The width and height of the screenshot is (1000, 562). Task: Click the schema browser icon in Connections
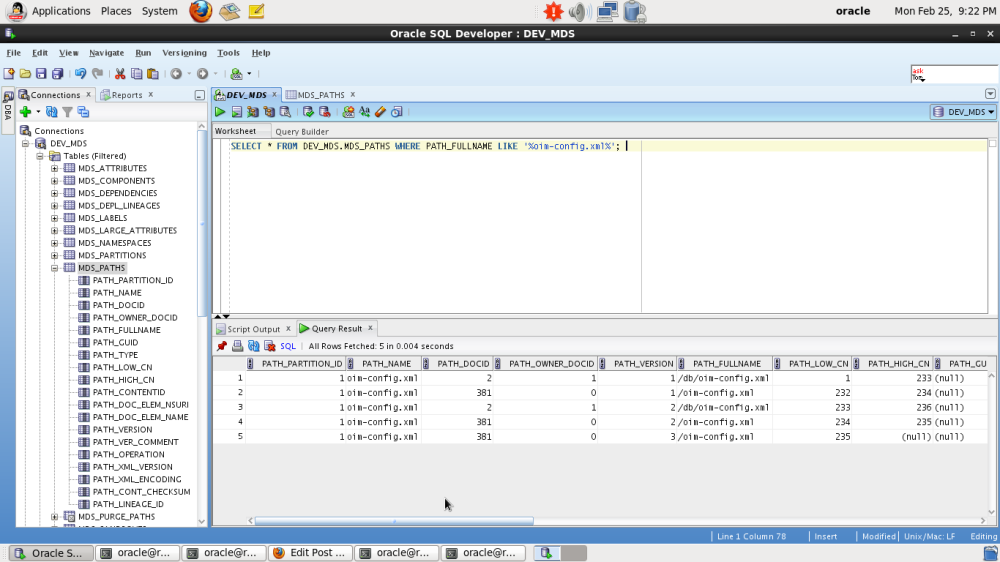point(83,112)
